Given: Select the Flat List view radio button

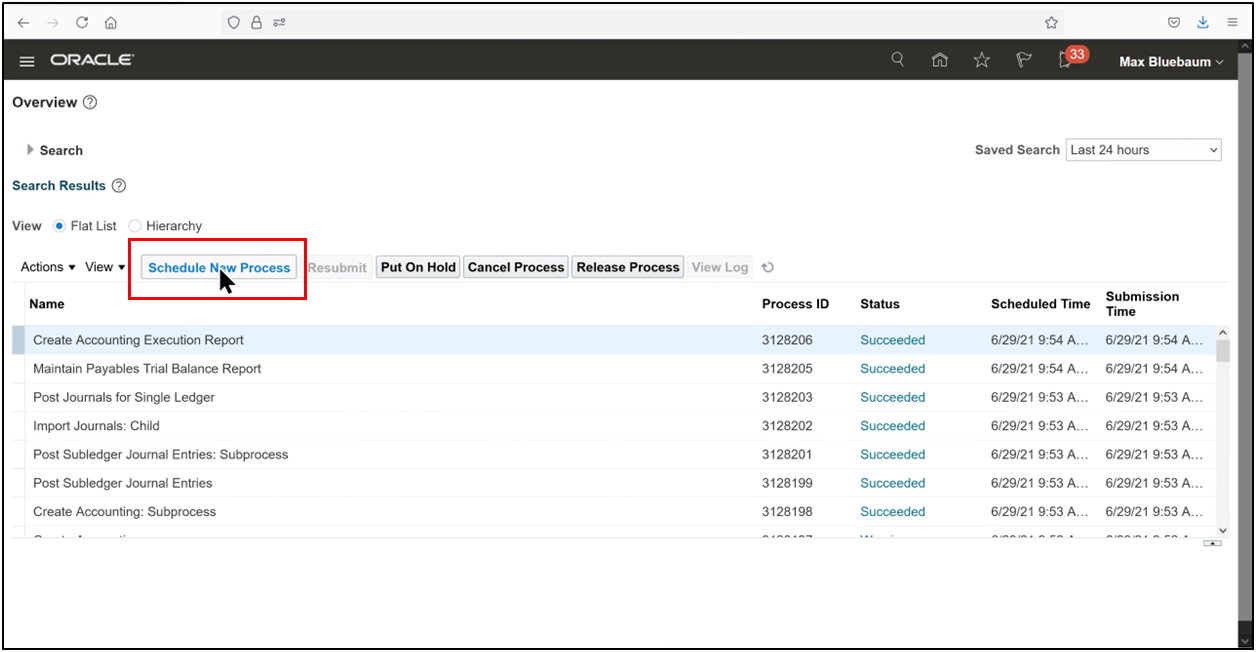Looking at the screenshot, I should point(60,226).
